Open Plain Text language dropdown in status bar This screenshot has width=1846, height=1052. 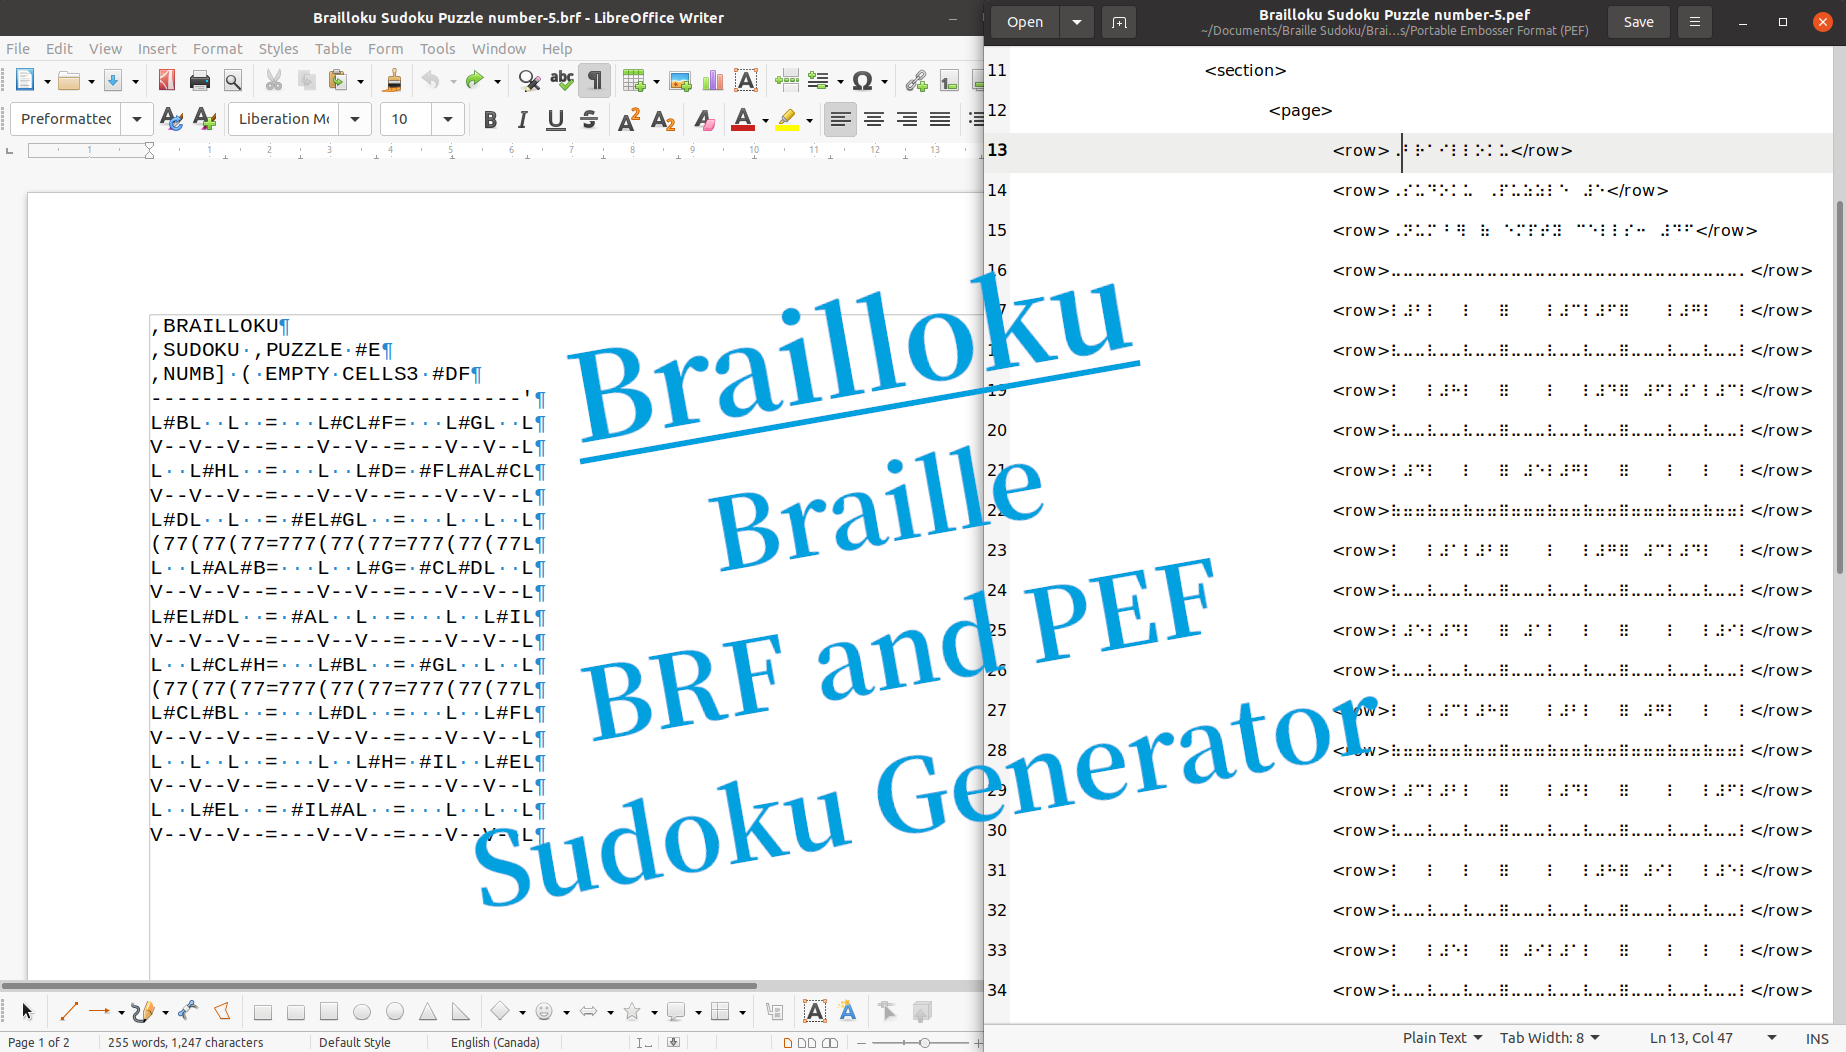pos(1442,1038)
